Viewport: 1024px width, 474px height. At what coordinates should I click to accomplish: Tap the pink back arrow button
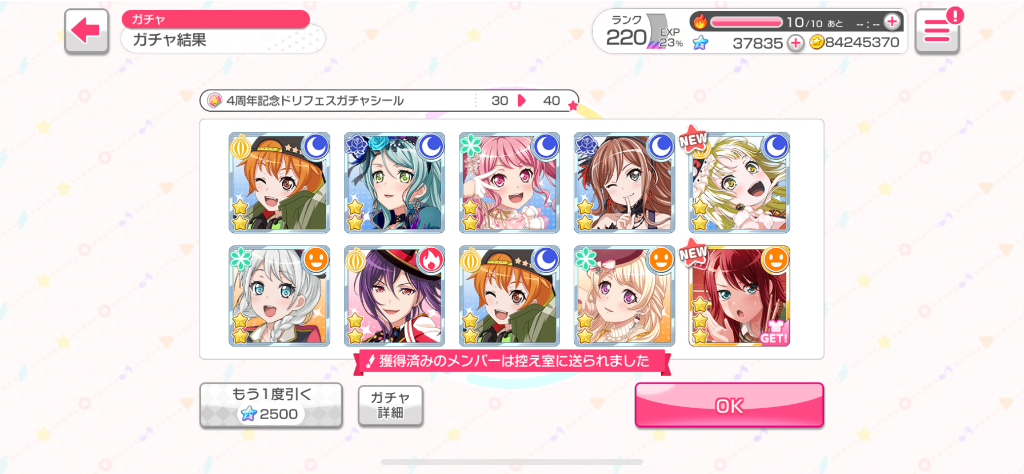tap(86, 31)
